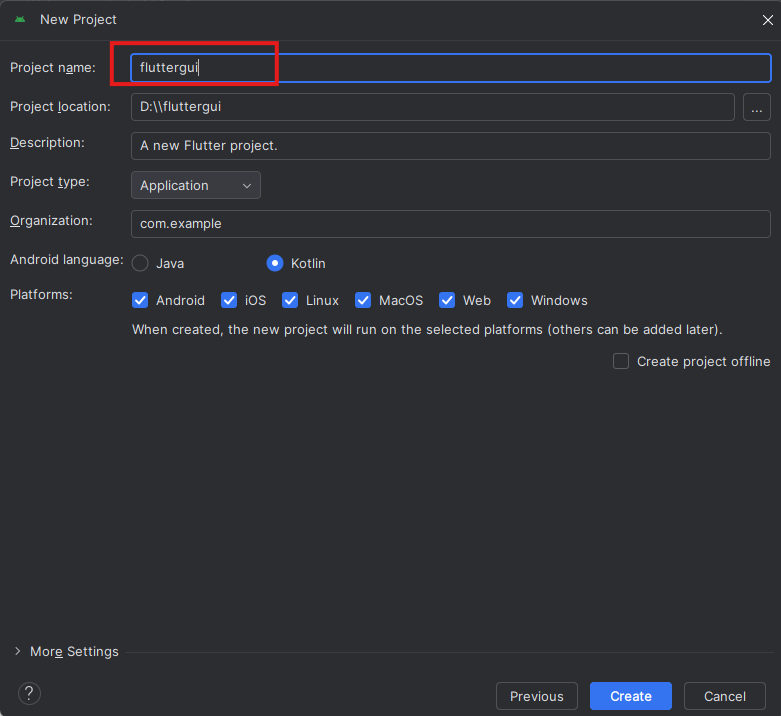Toggle the Windows platform checkbox
The image size is (781, 716).
515,300
